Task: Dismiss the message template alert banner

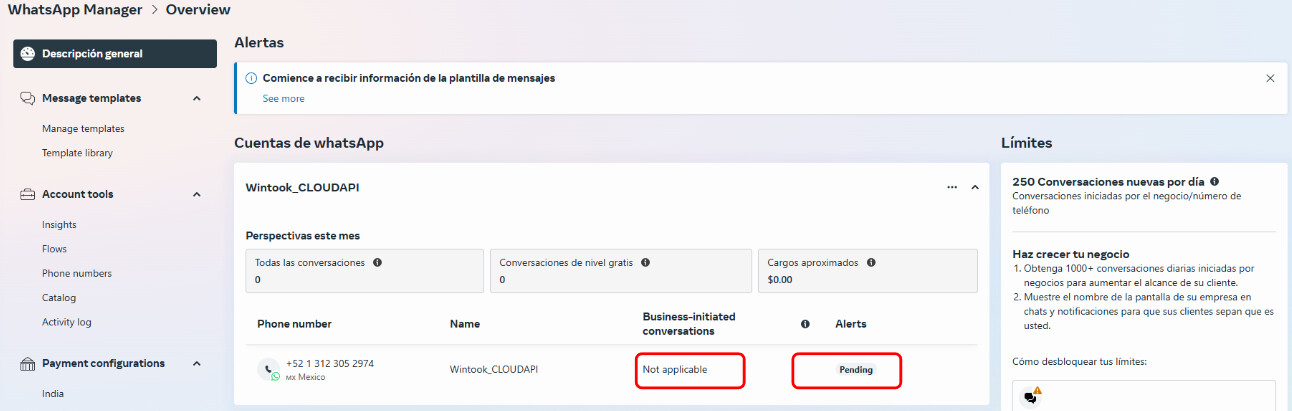Action: (1270, 78)
